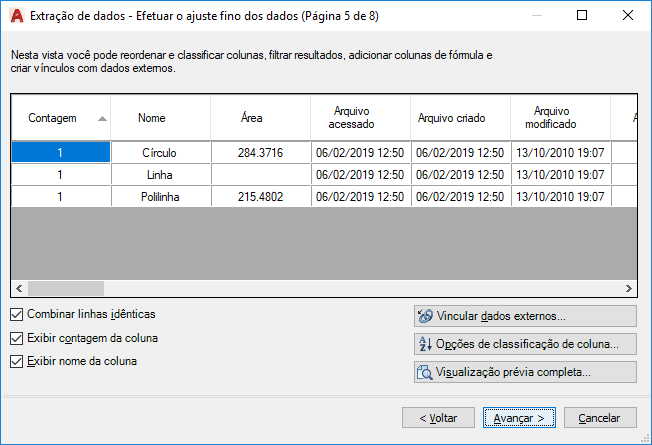Click the Área column header
The height and width of the screenshot is (445, 652).
(x=252, y=118)
